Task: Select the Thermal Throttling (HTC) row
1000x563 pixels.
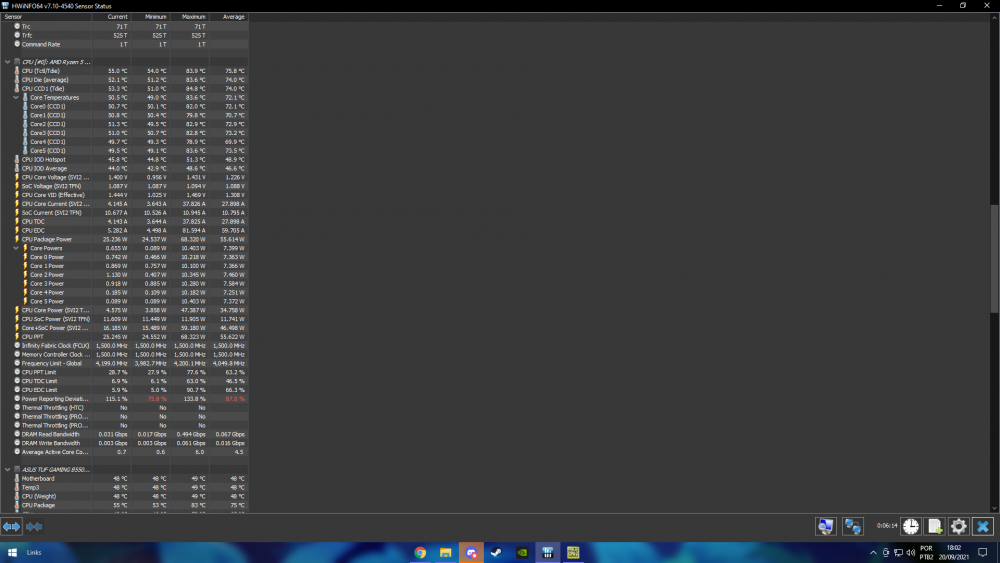Action: [x=53, y=407]
